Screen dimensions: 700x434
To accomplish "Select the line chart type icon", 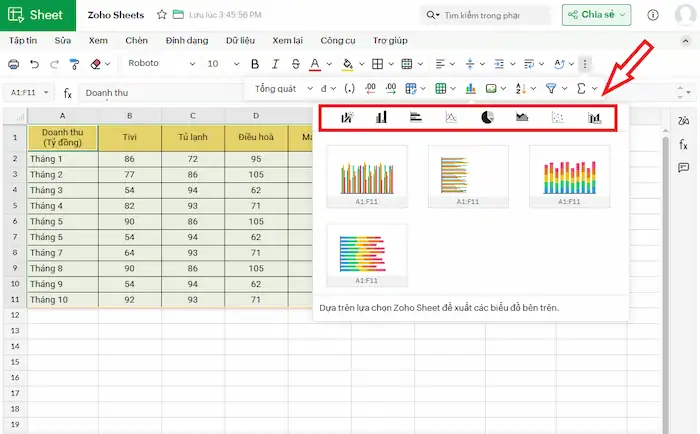I will pyautogui.click(x=451, y=117).
